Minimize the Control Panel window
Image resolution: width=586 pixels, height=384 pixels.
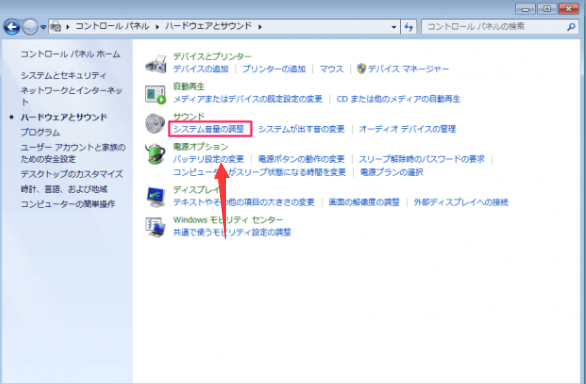(525, 9)
